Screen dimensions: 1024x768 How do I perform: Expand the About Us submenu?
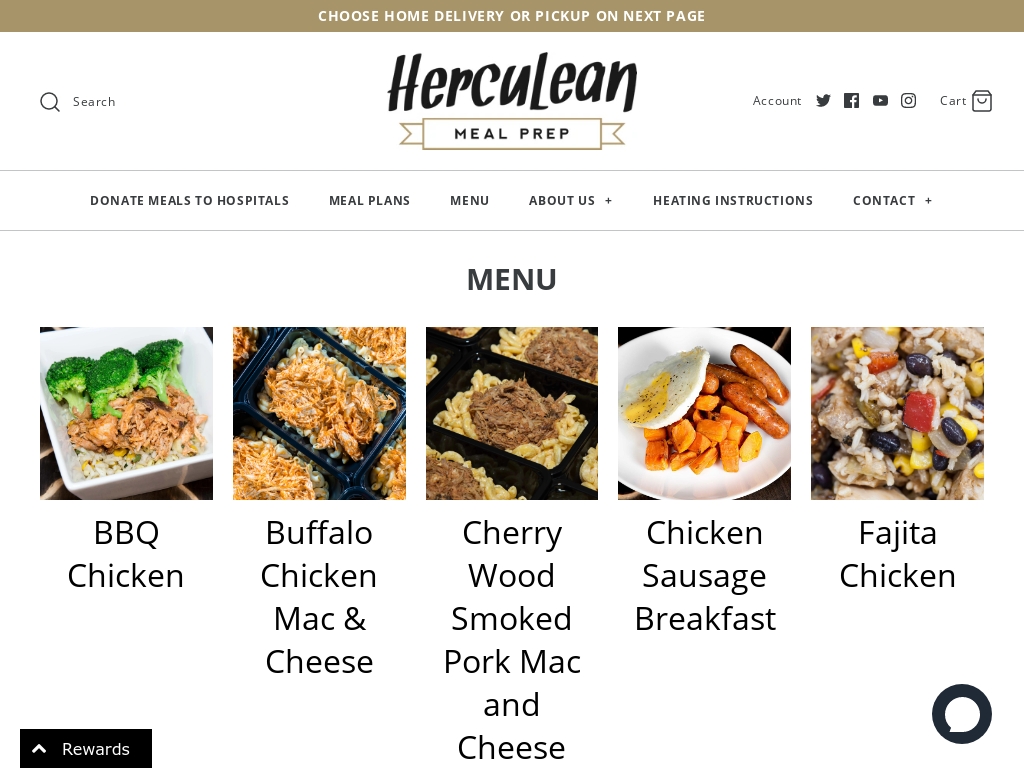pyautogui.click(x=608, y=201)
